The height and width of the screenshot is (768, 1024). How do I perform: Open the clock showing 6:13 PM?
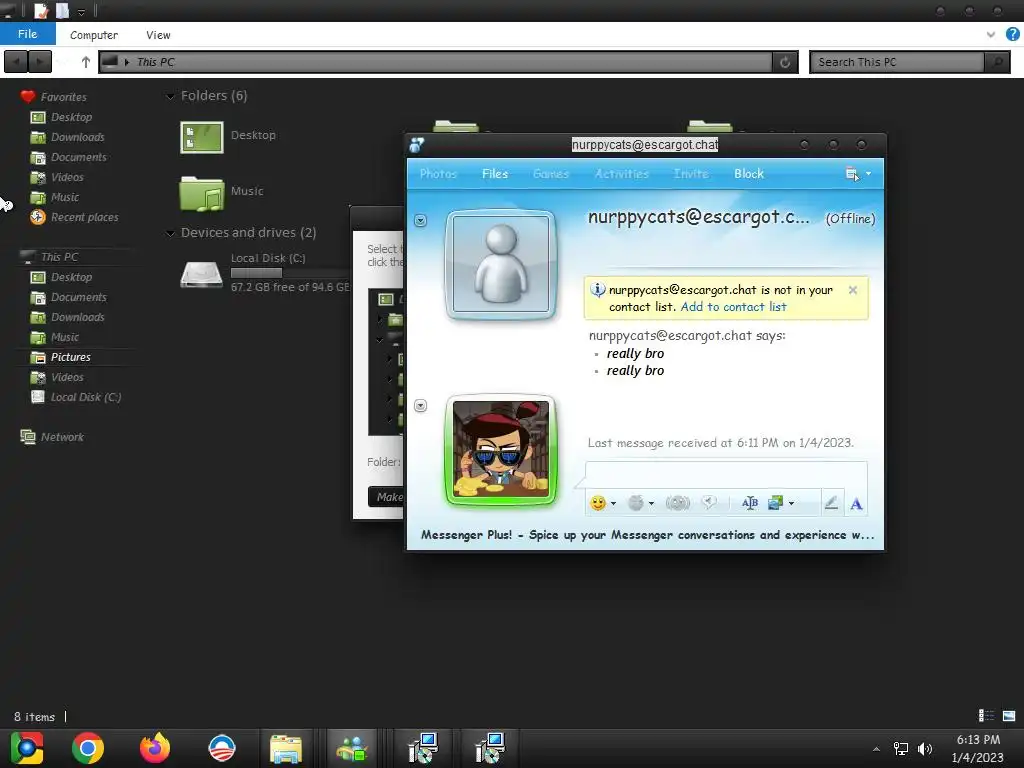pyautogui.click(x=978, y=748)
